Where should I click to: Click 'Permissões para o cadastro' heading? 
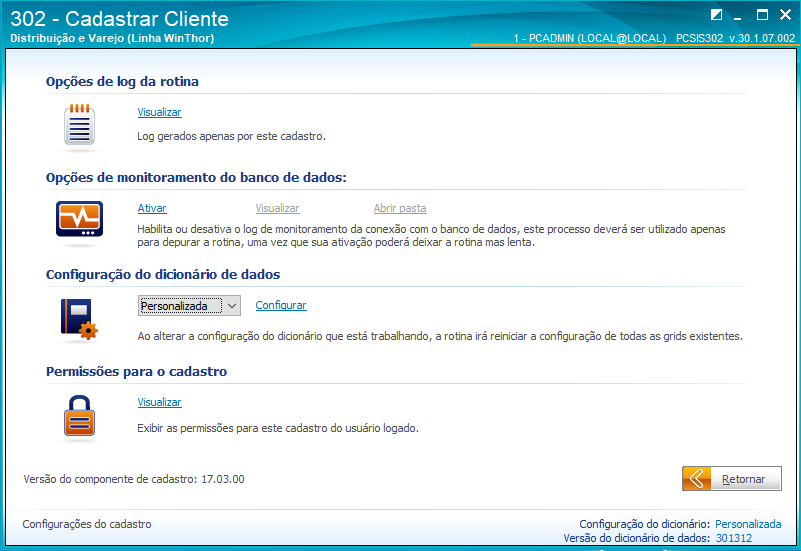(x=136, y=372)
